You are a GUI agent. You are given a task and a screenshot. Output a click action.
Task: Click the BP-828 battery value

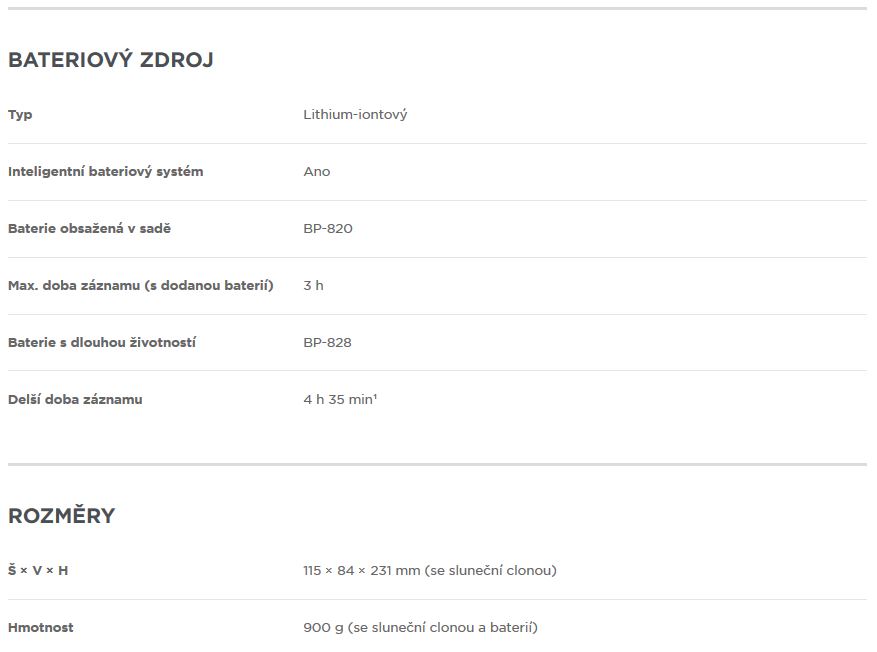click(327, 343)
